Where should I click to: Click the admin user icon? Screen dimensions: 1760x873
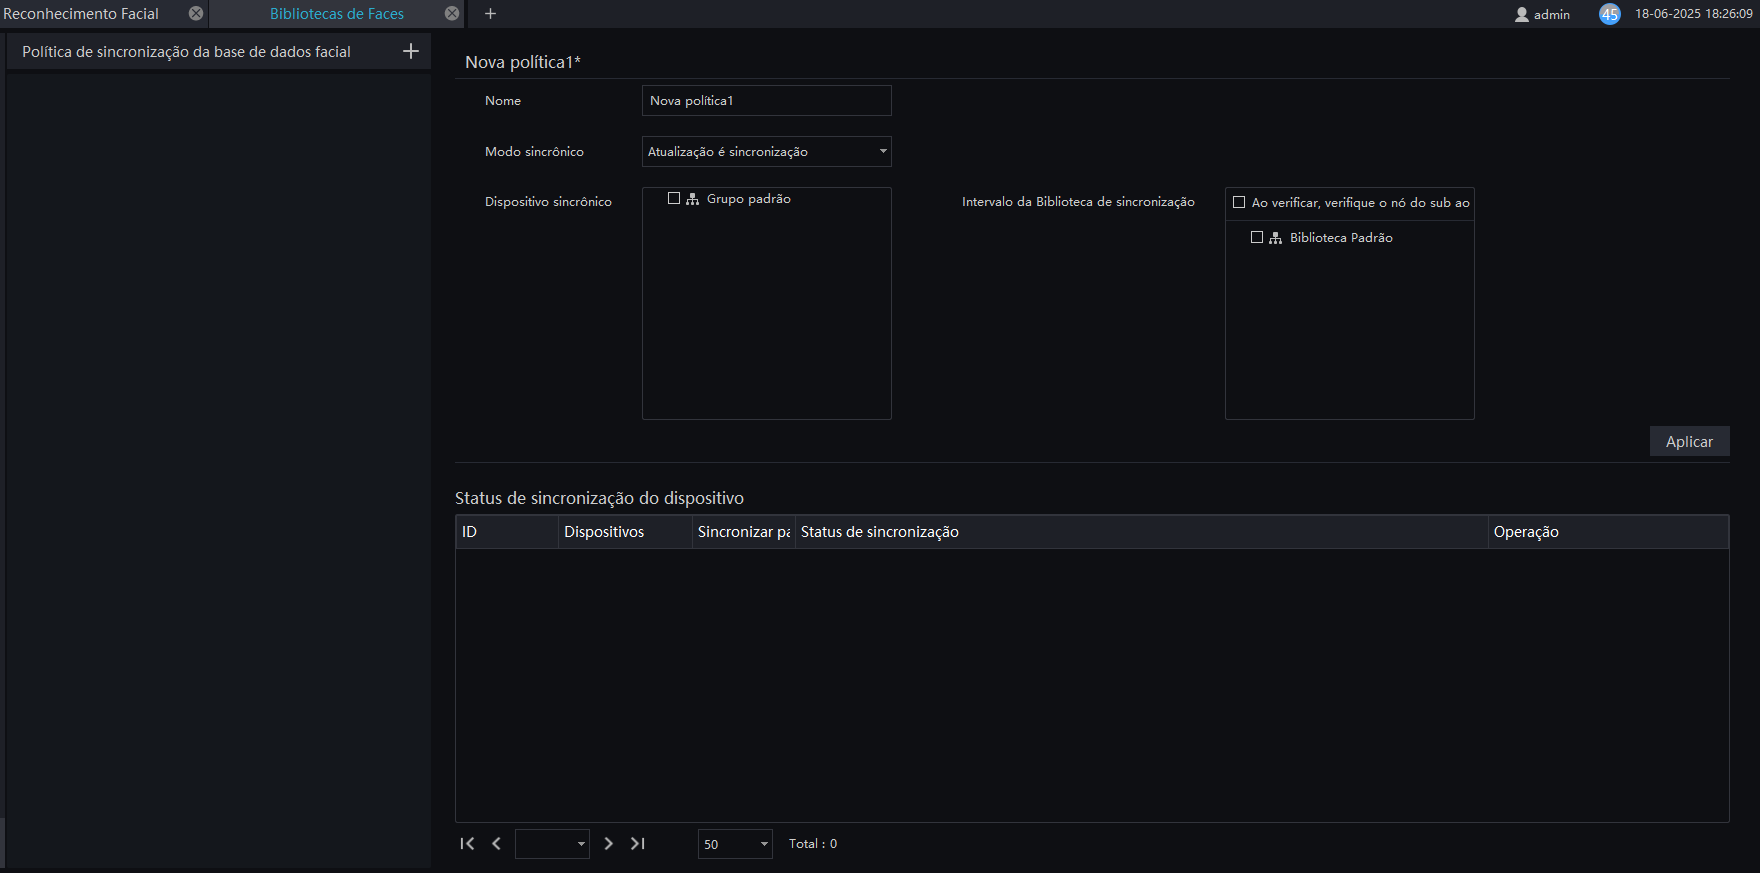(1522, 14)
